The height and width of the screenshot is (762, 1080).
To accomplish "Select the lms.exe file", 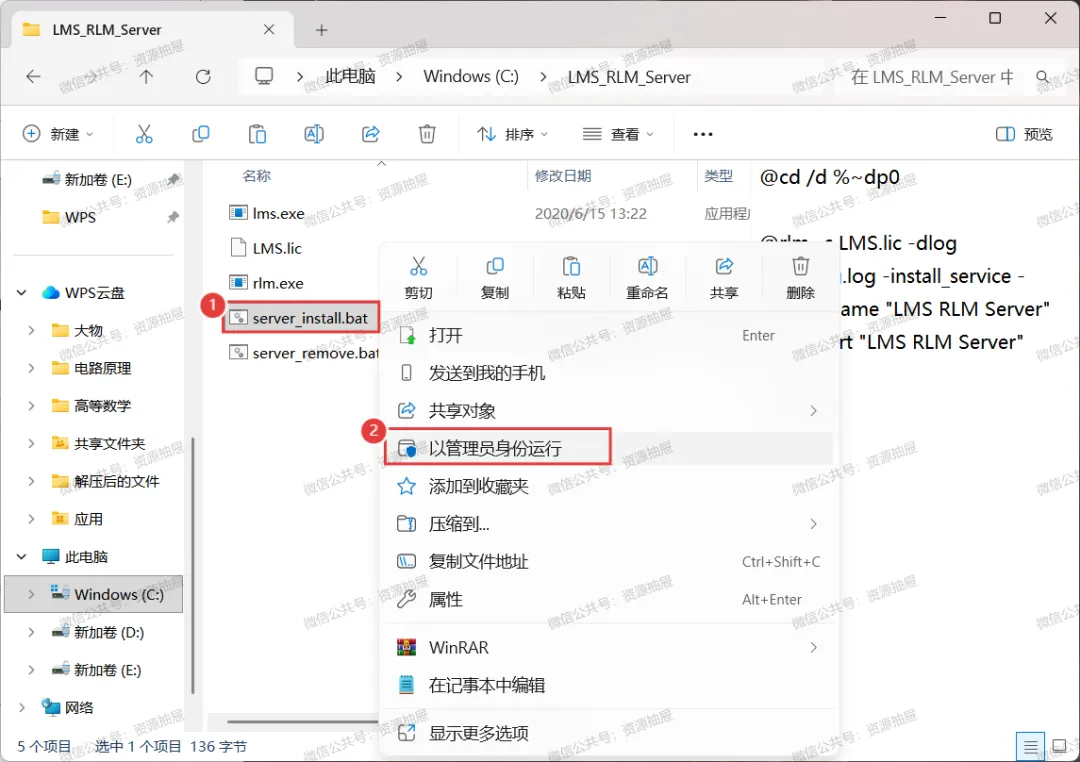I will click(278, 214).
